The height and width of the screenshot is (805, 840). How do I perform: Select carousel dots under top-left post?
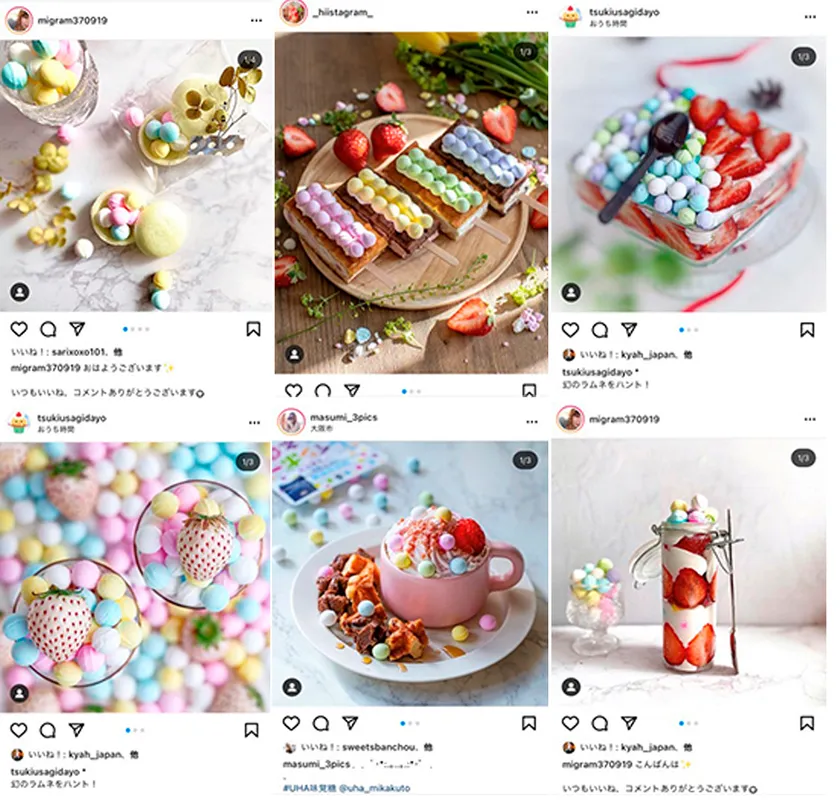click(136, 329)
